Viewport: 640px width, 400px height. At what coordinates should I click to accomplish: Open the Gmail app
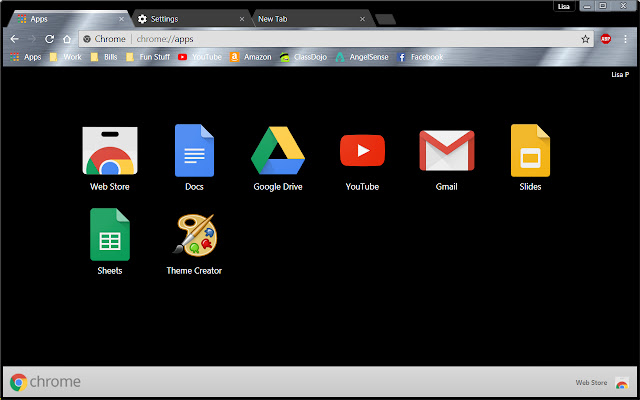tap(447, 160)
